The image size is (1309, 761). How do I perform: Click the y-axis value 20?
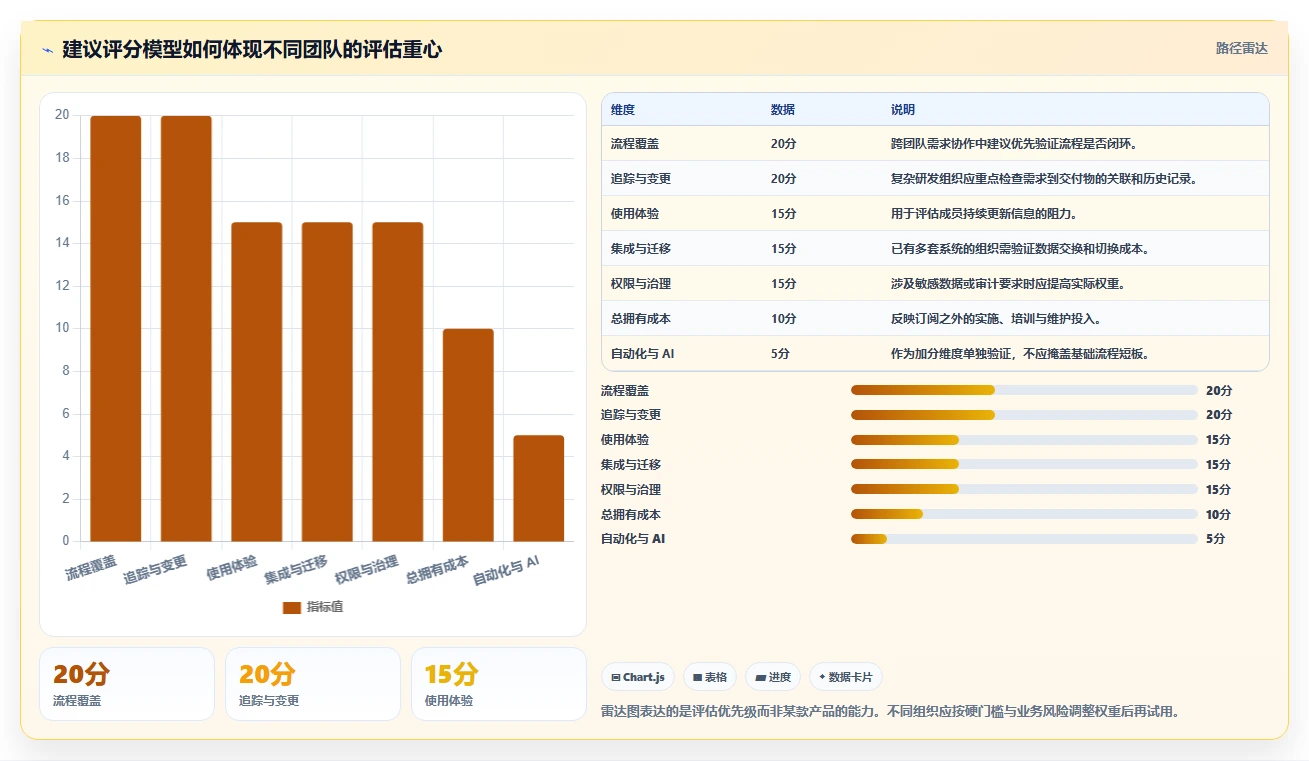click(x=62, y=115)
